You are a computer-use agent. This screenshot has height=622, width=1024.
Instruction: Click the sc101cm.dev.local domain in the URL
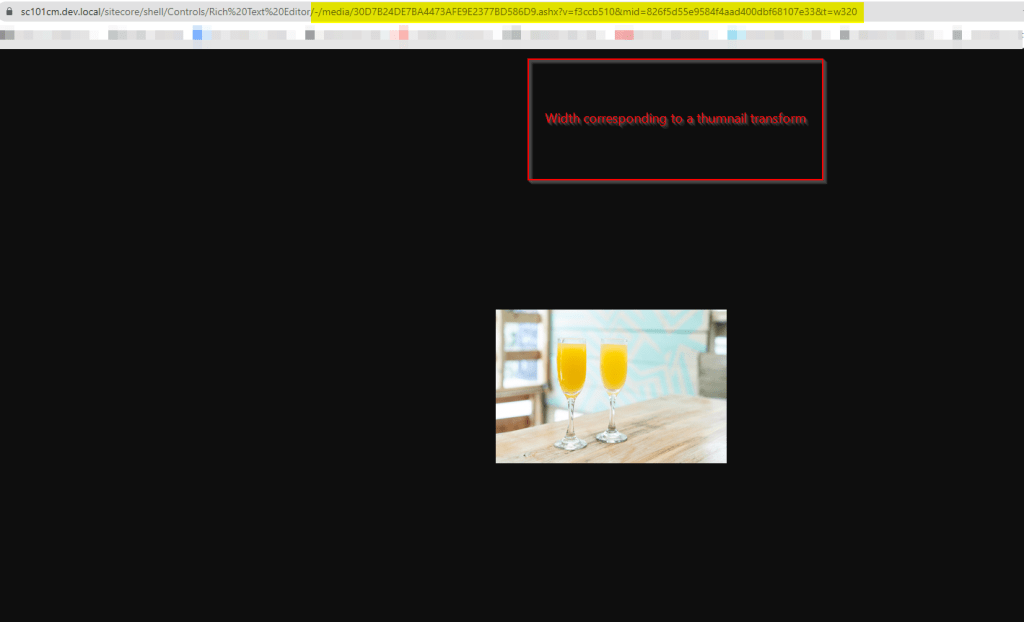(x=60, y=12)
